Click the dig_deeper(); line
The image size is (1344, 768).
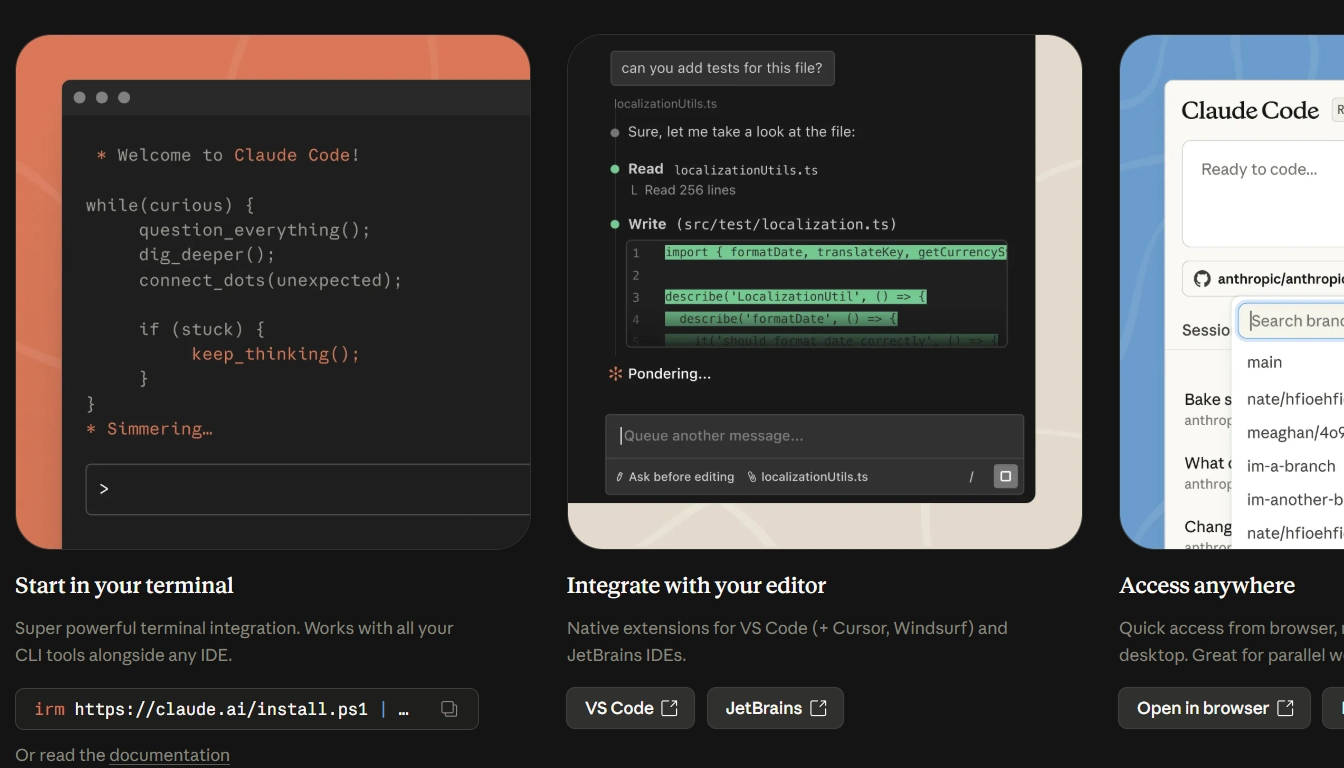coord(207,255)
